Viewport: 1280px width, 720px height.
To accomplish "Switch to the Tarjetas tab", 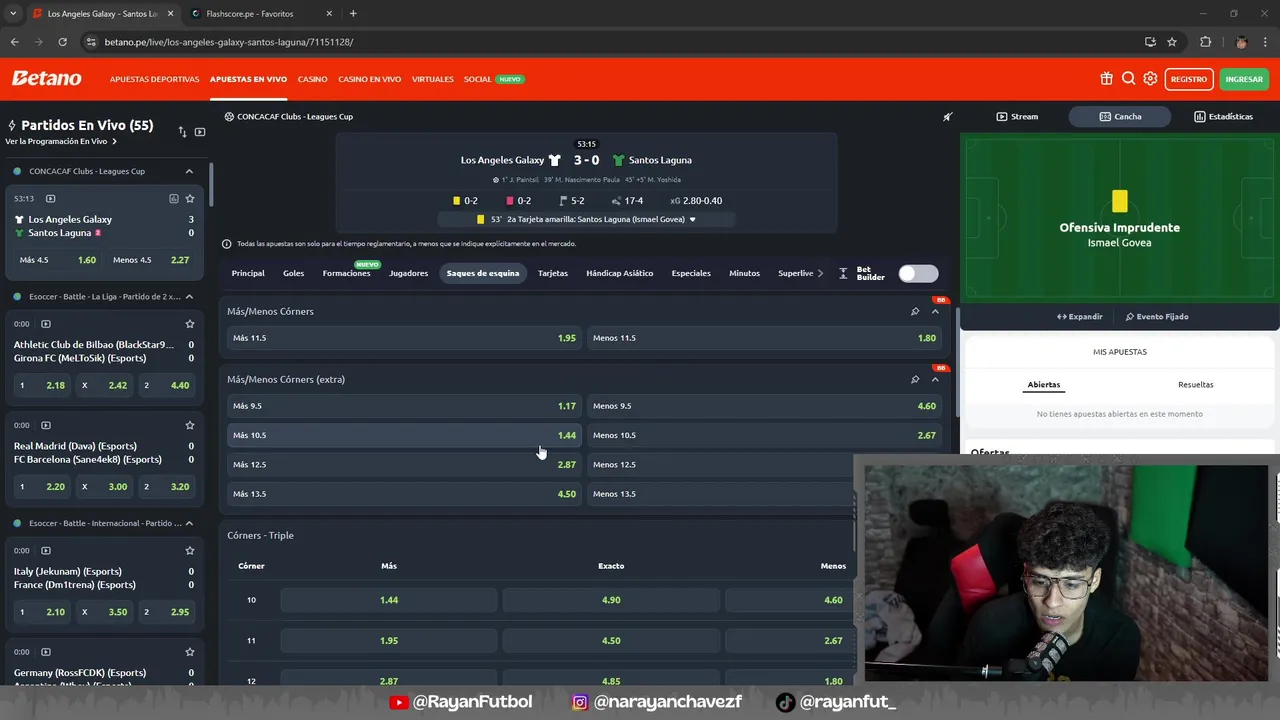I will 553,273.
